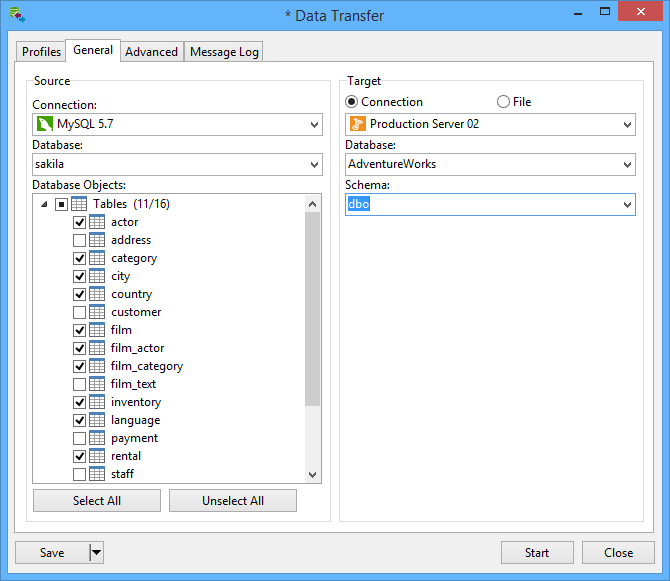This screenshot has height=581, width=670.
Task: Click the Unselect All button
Action: point(233,500)
